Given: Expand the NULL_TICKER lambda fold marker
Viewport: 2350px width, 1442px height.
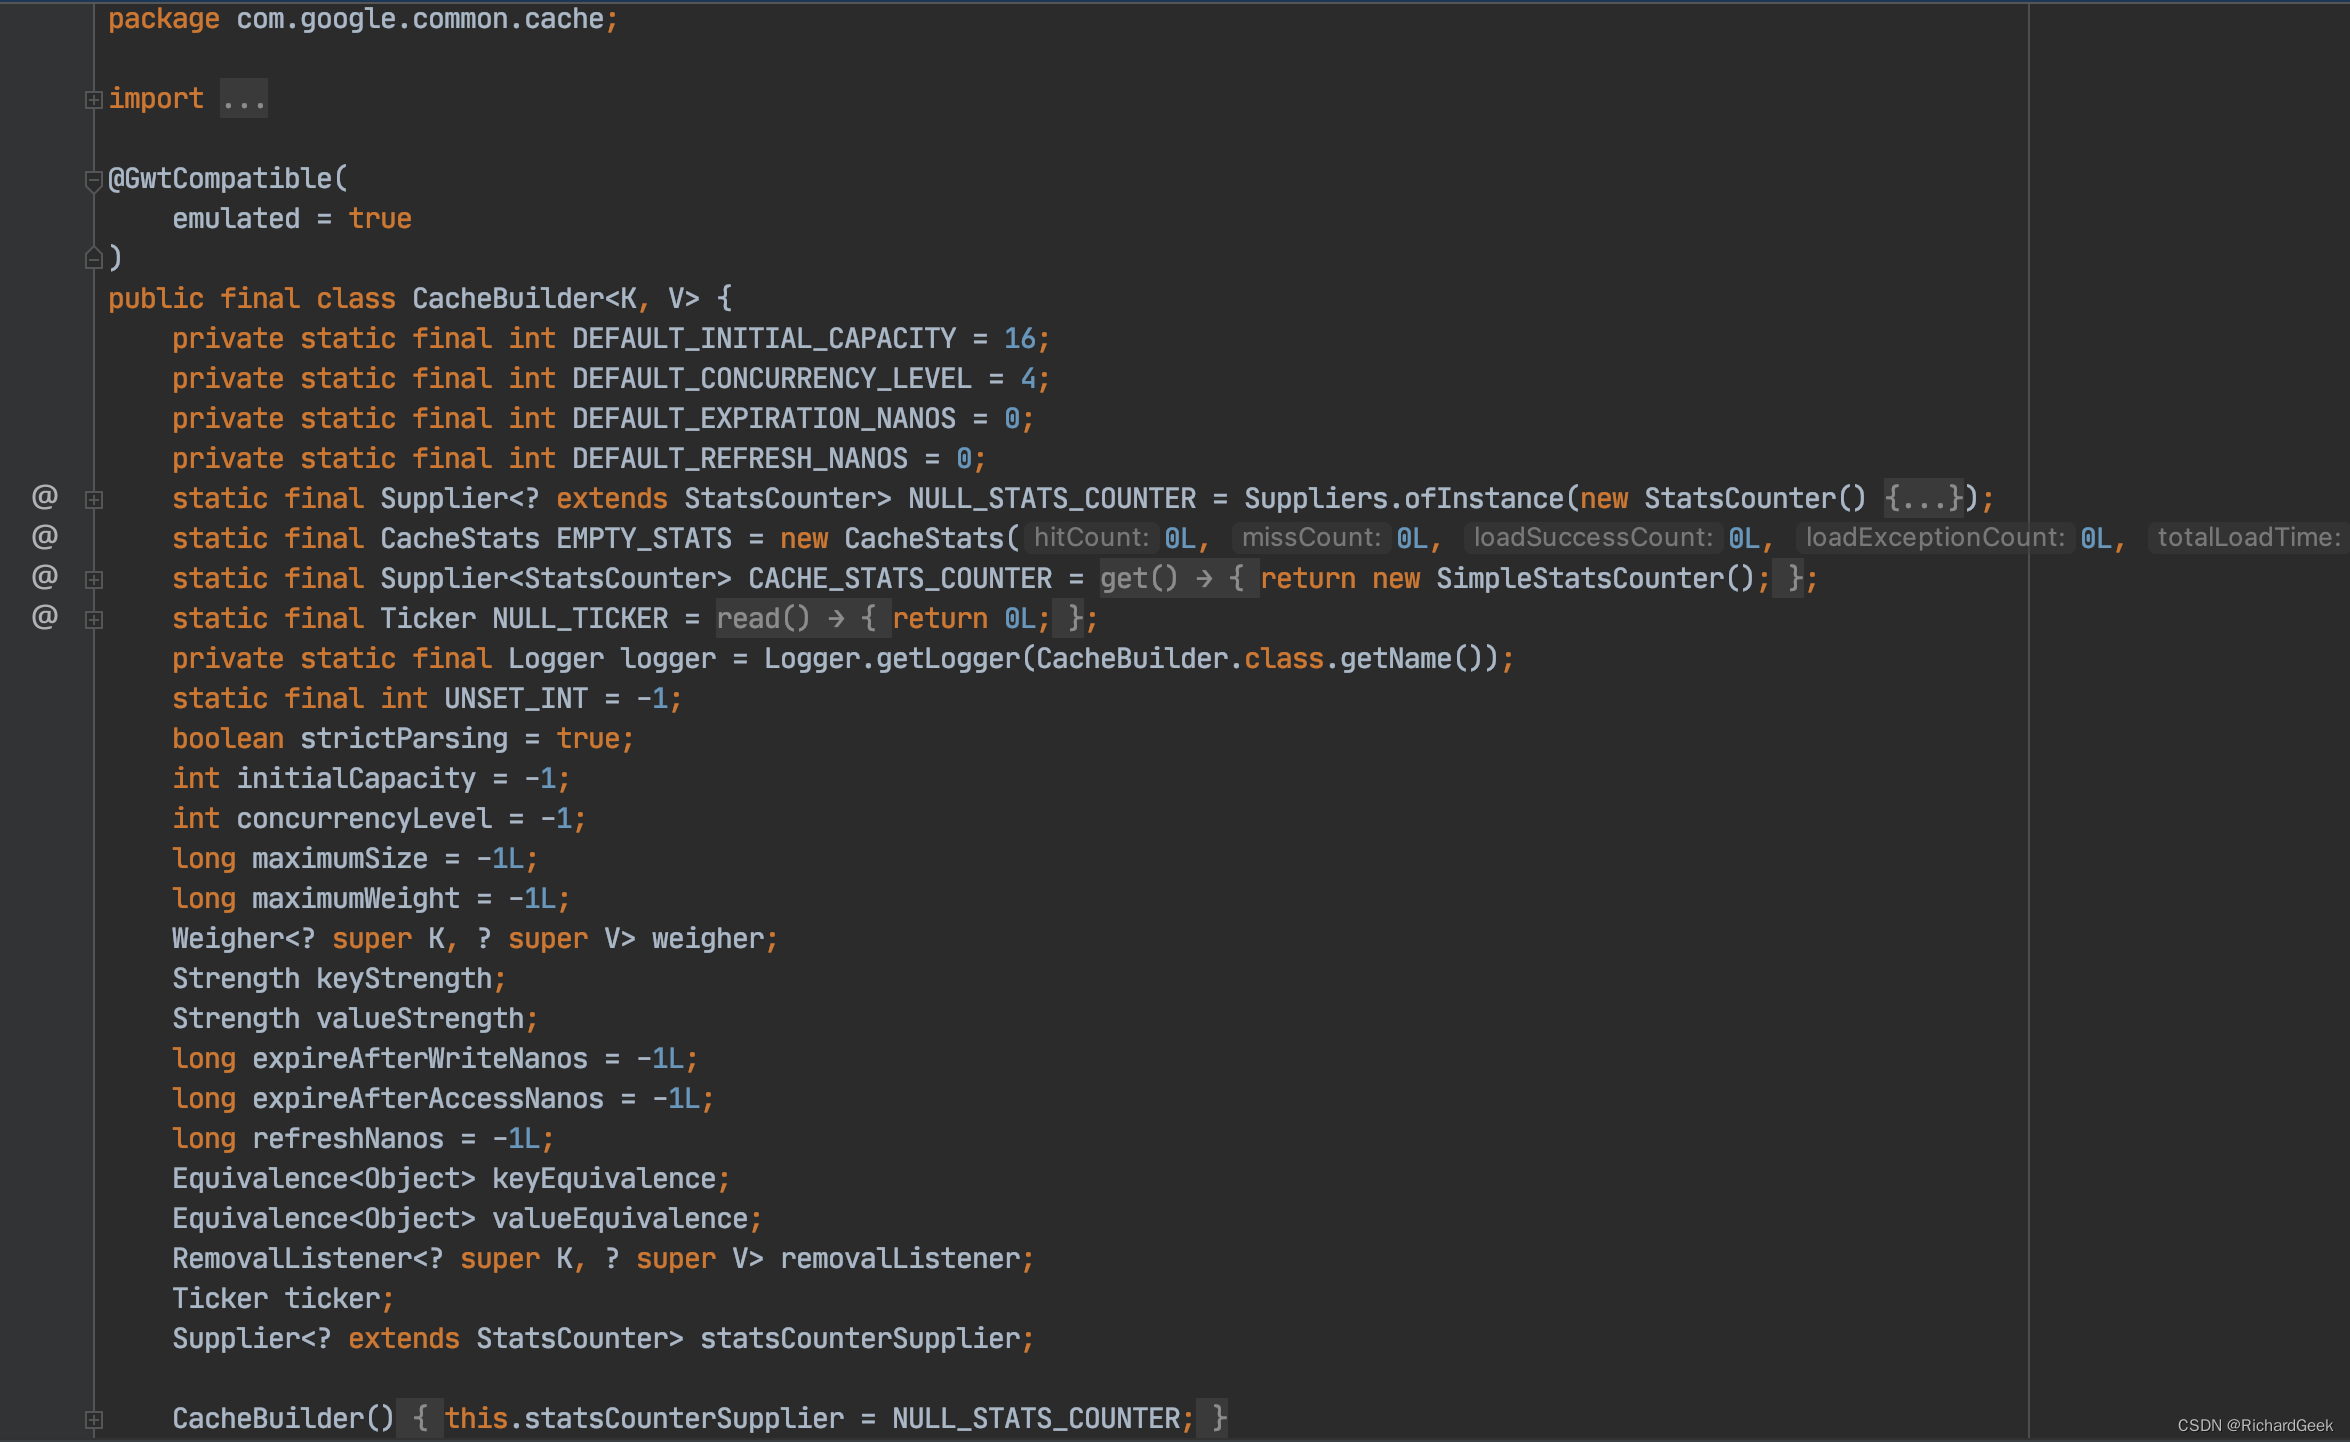Looking at the screenshot, I should (x=93, y=619).
